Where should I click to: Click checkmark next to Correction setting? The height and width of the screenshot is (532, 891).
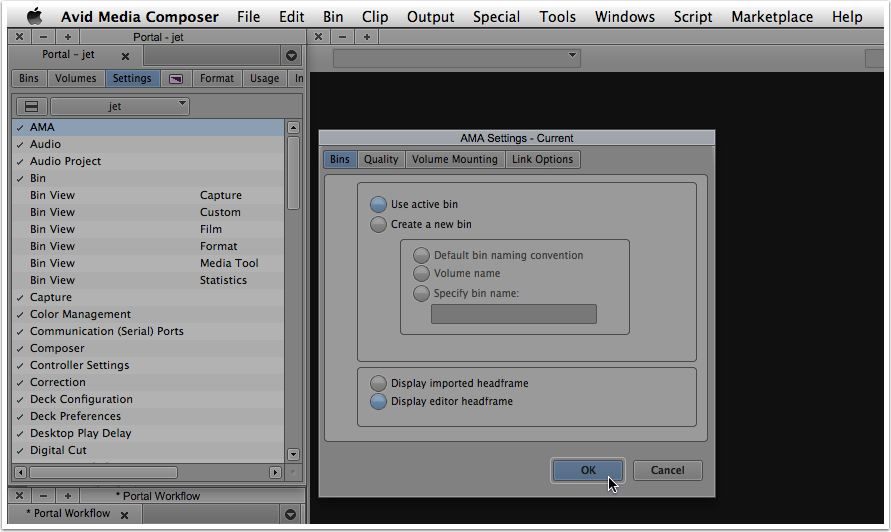(20, 383)
